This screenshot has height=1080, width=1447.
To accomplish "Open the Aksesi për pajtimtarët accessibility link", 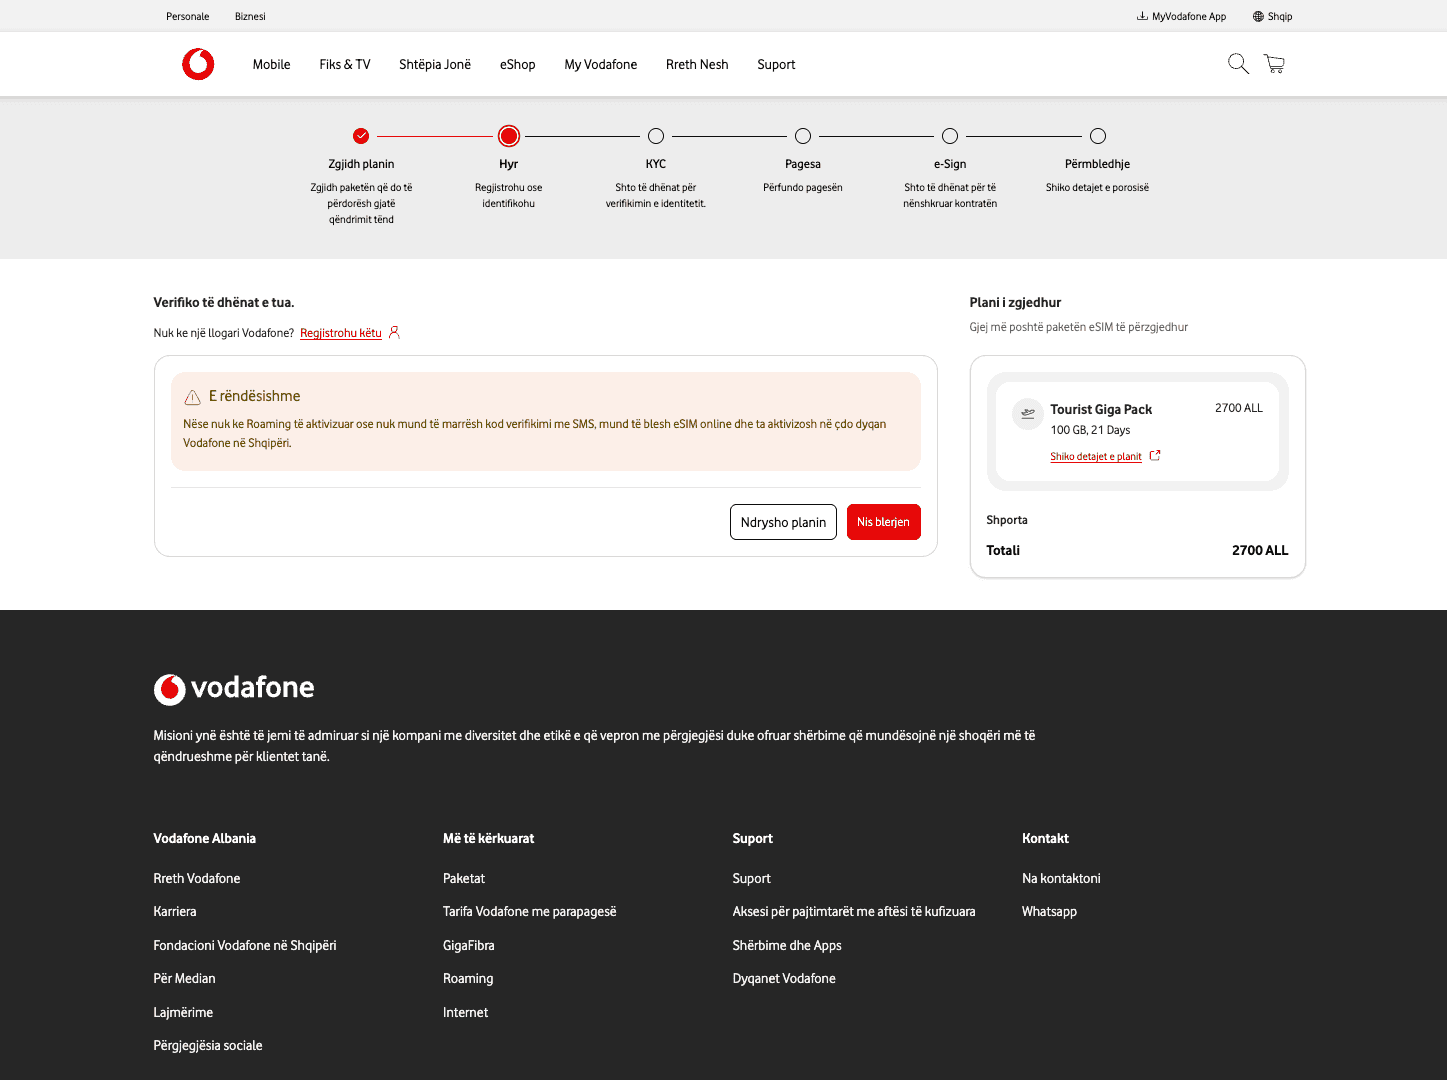I will point(854,911).
